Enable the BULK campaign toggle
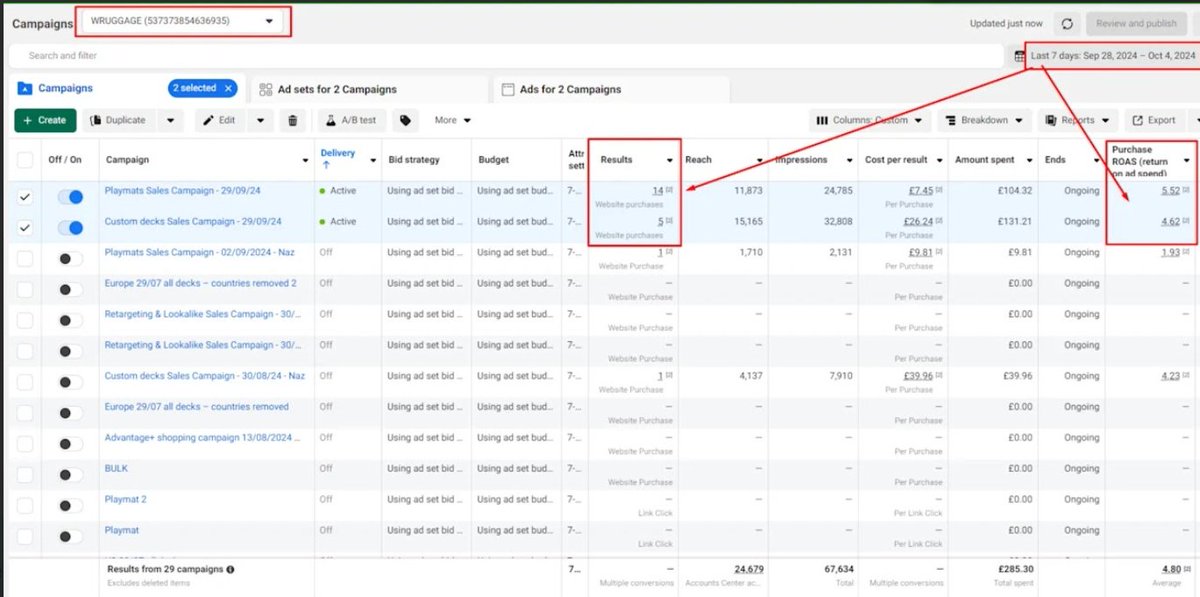1200x597 pixels. (70, 475)
